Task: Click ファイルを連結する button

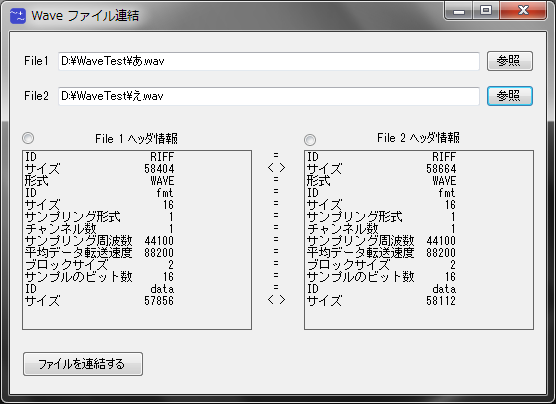Action: pyautogui.click(x=83, y=364)
